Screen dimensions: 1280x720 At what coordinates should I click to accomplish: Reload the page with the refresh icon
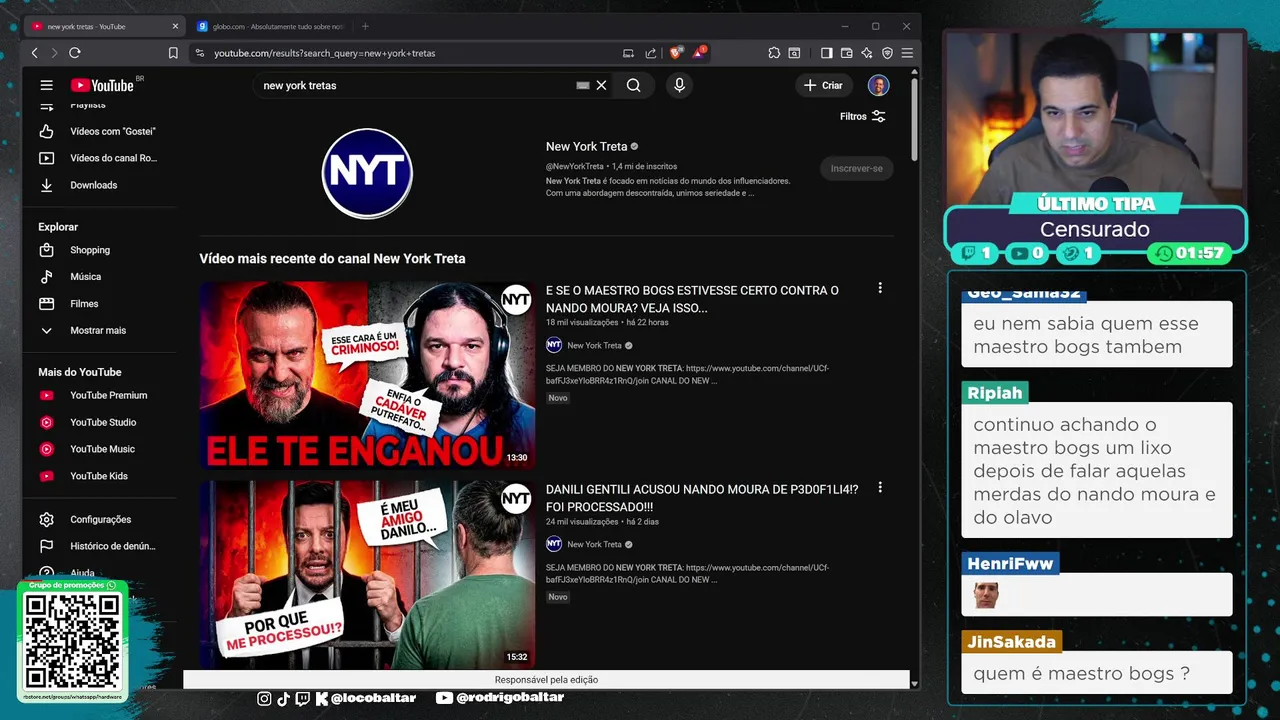point(75,53)
